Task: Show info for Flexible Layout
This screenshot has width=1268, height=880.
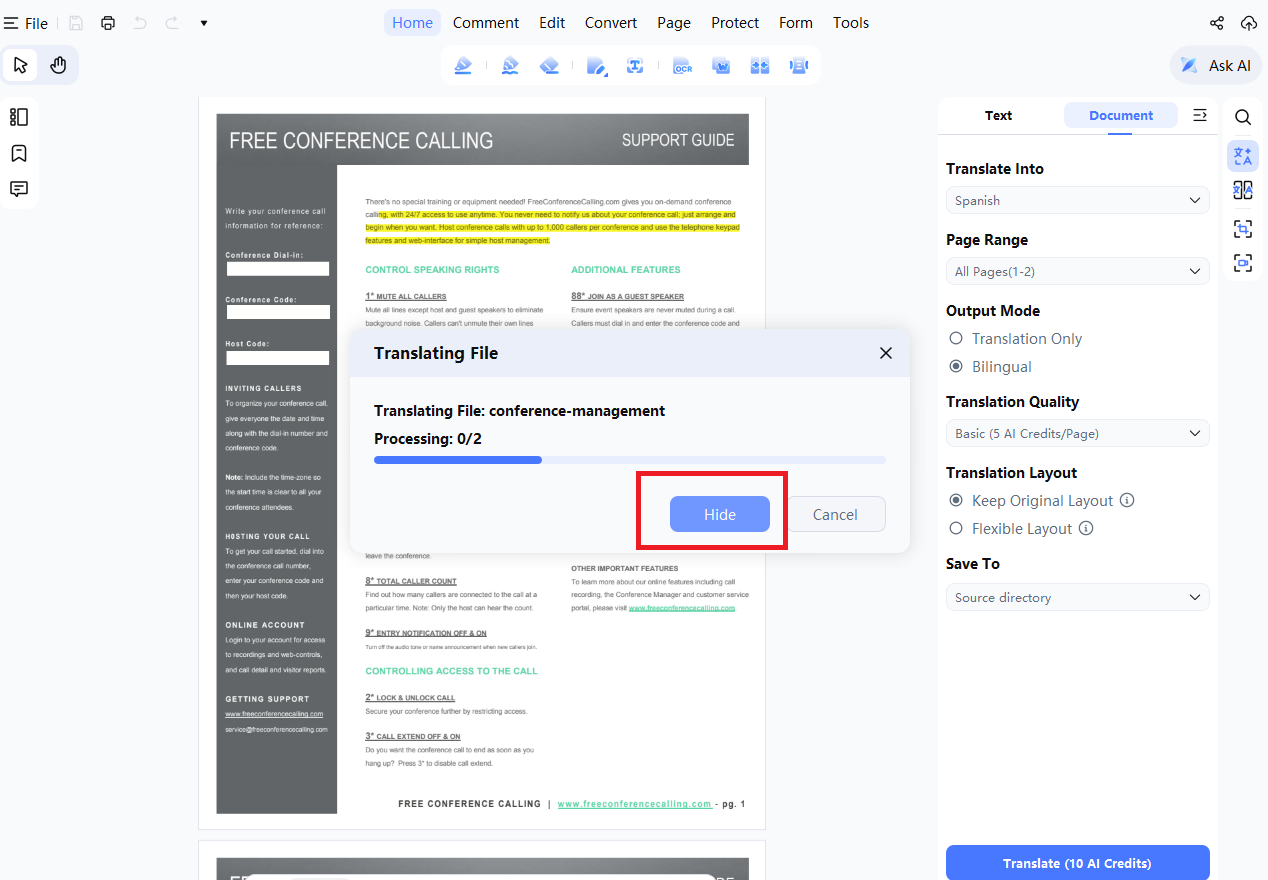Action: pyautogui.click(x=1086, y=529)
